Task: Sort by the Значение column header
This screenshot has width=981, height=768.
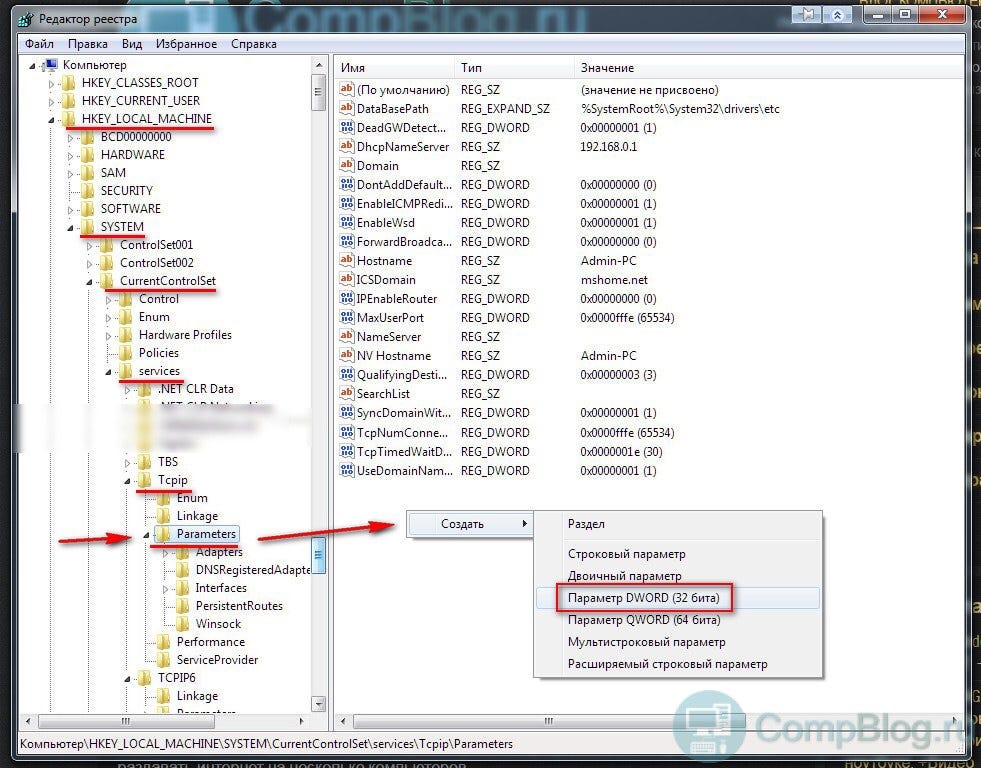Action: point(768,68)
